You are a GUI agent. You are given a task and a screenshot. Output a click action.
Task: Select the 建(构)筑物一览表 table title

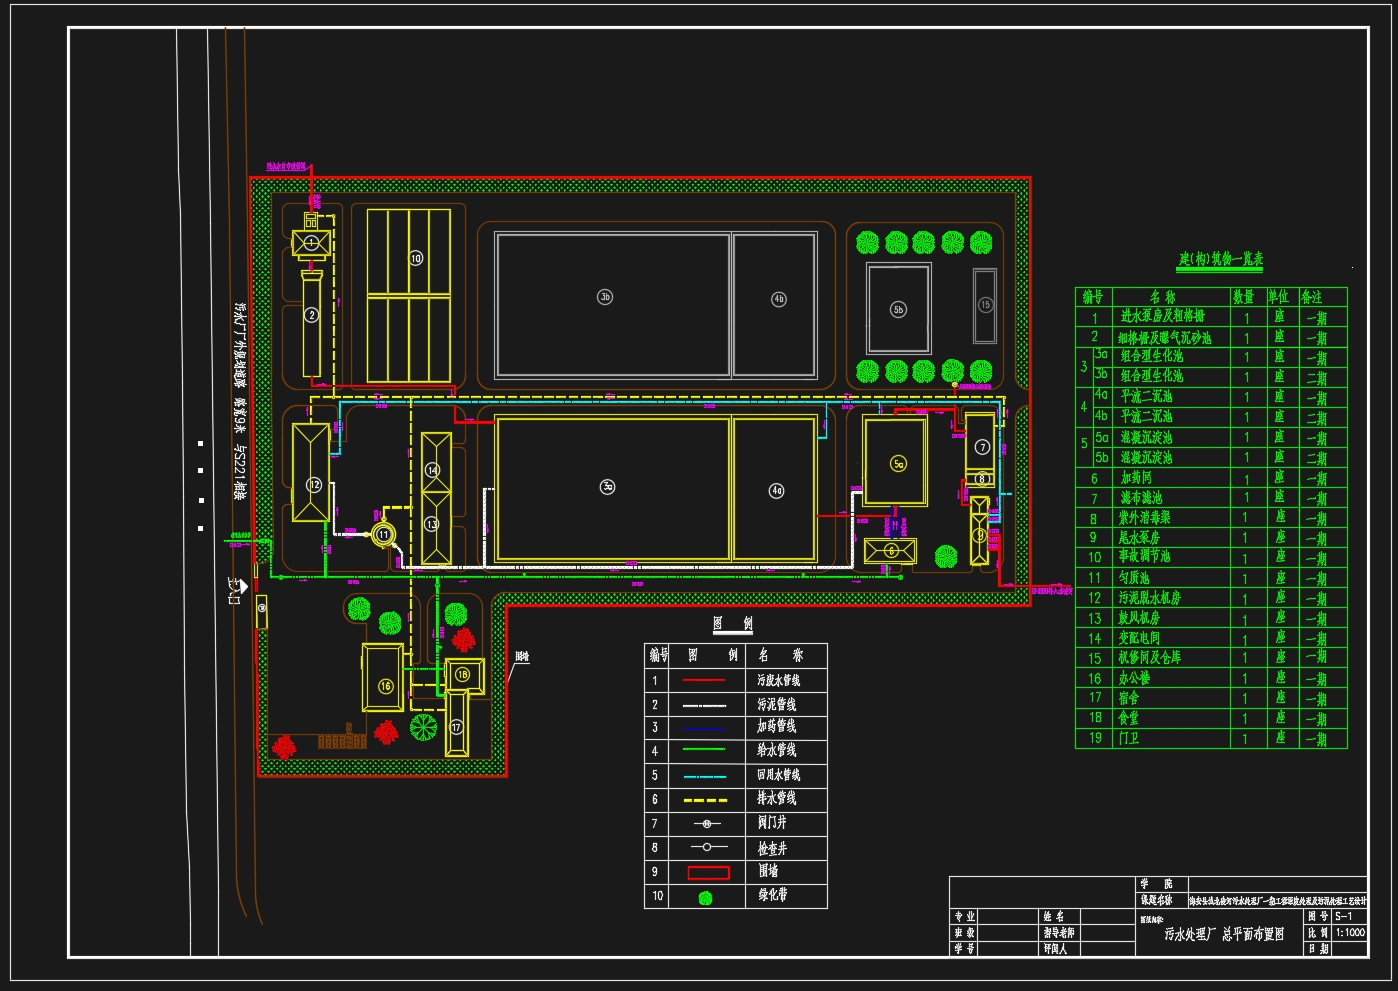click(1220, 259)
